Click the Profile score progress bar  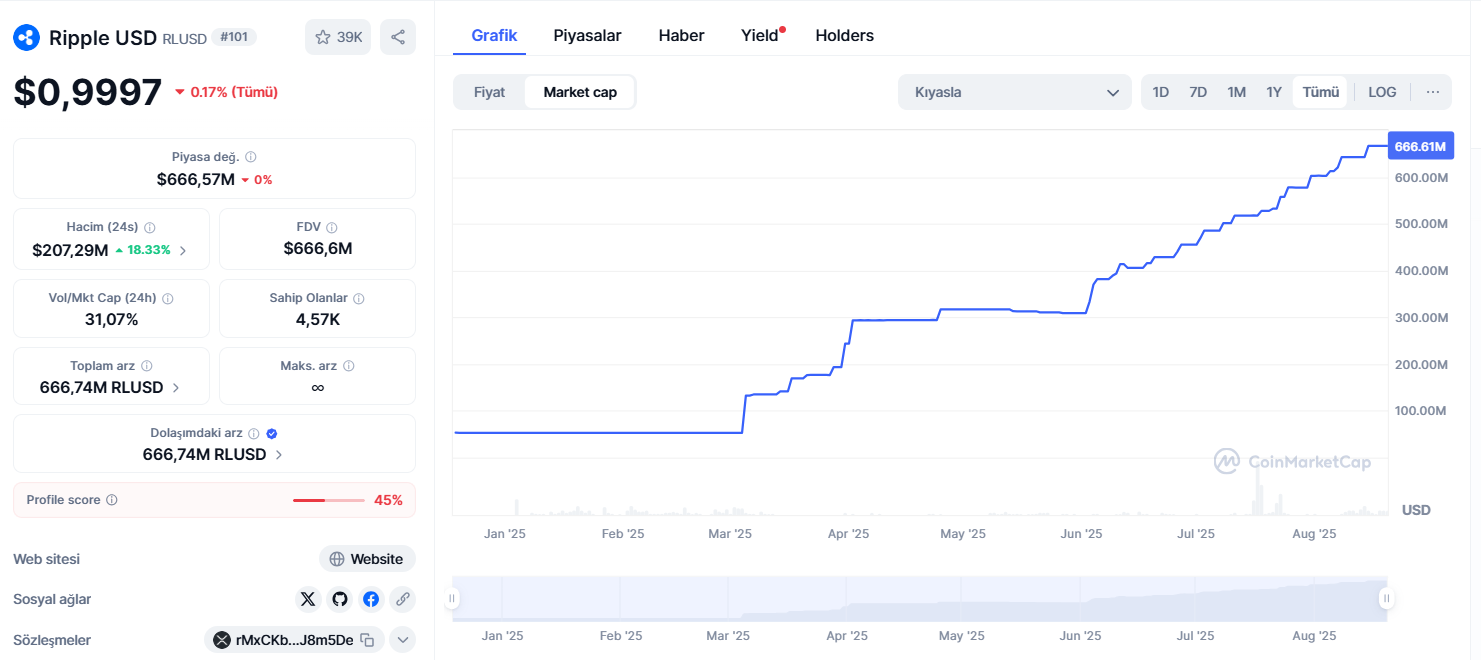(x=328, y=500)
